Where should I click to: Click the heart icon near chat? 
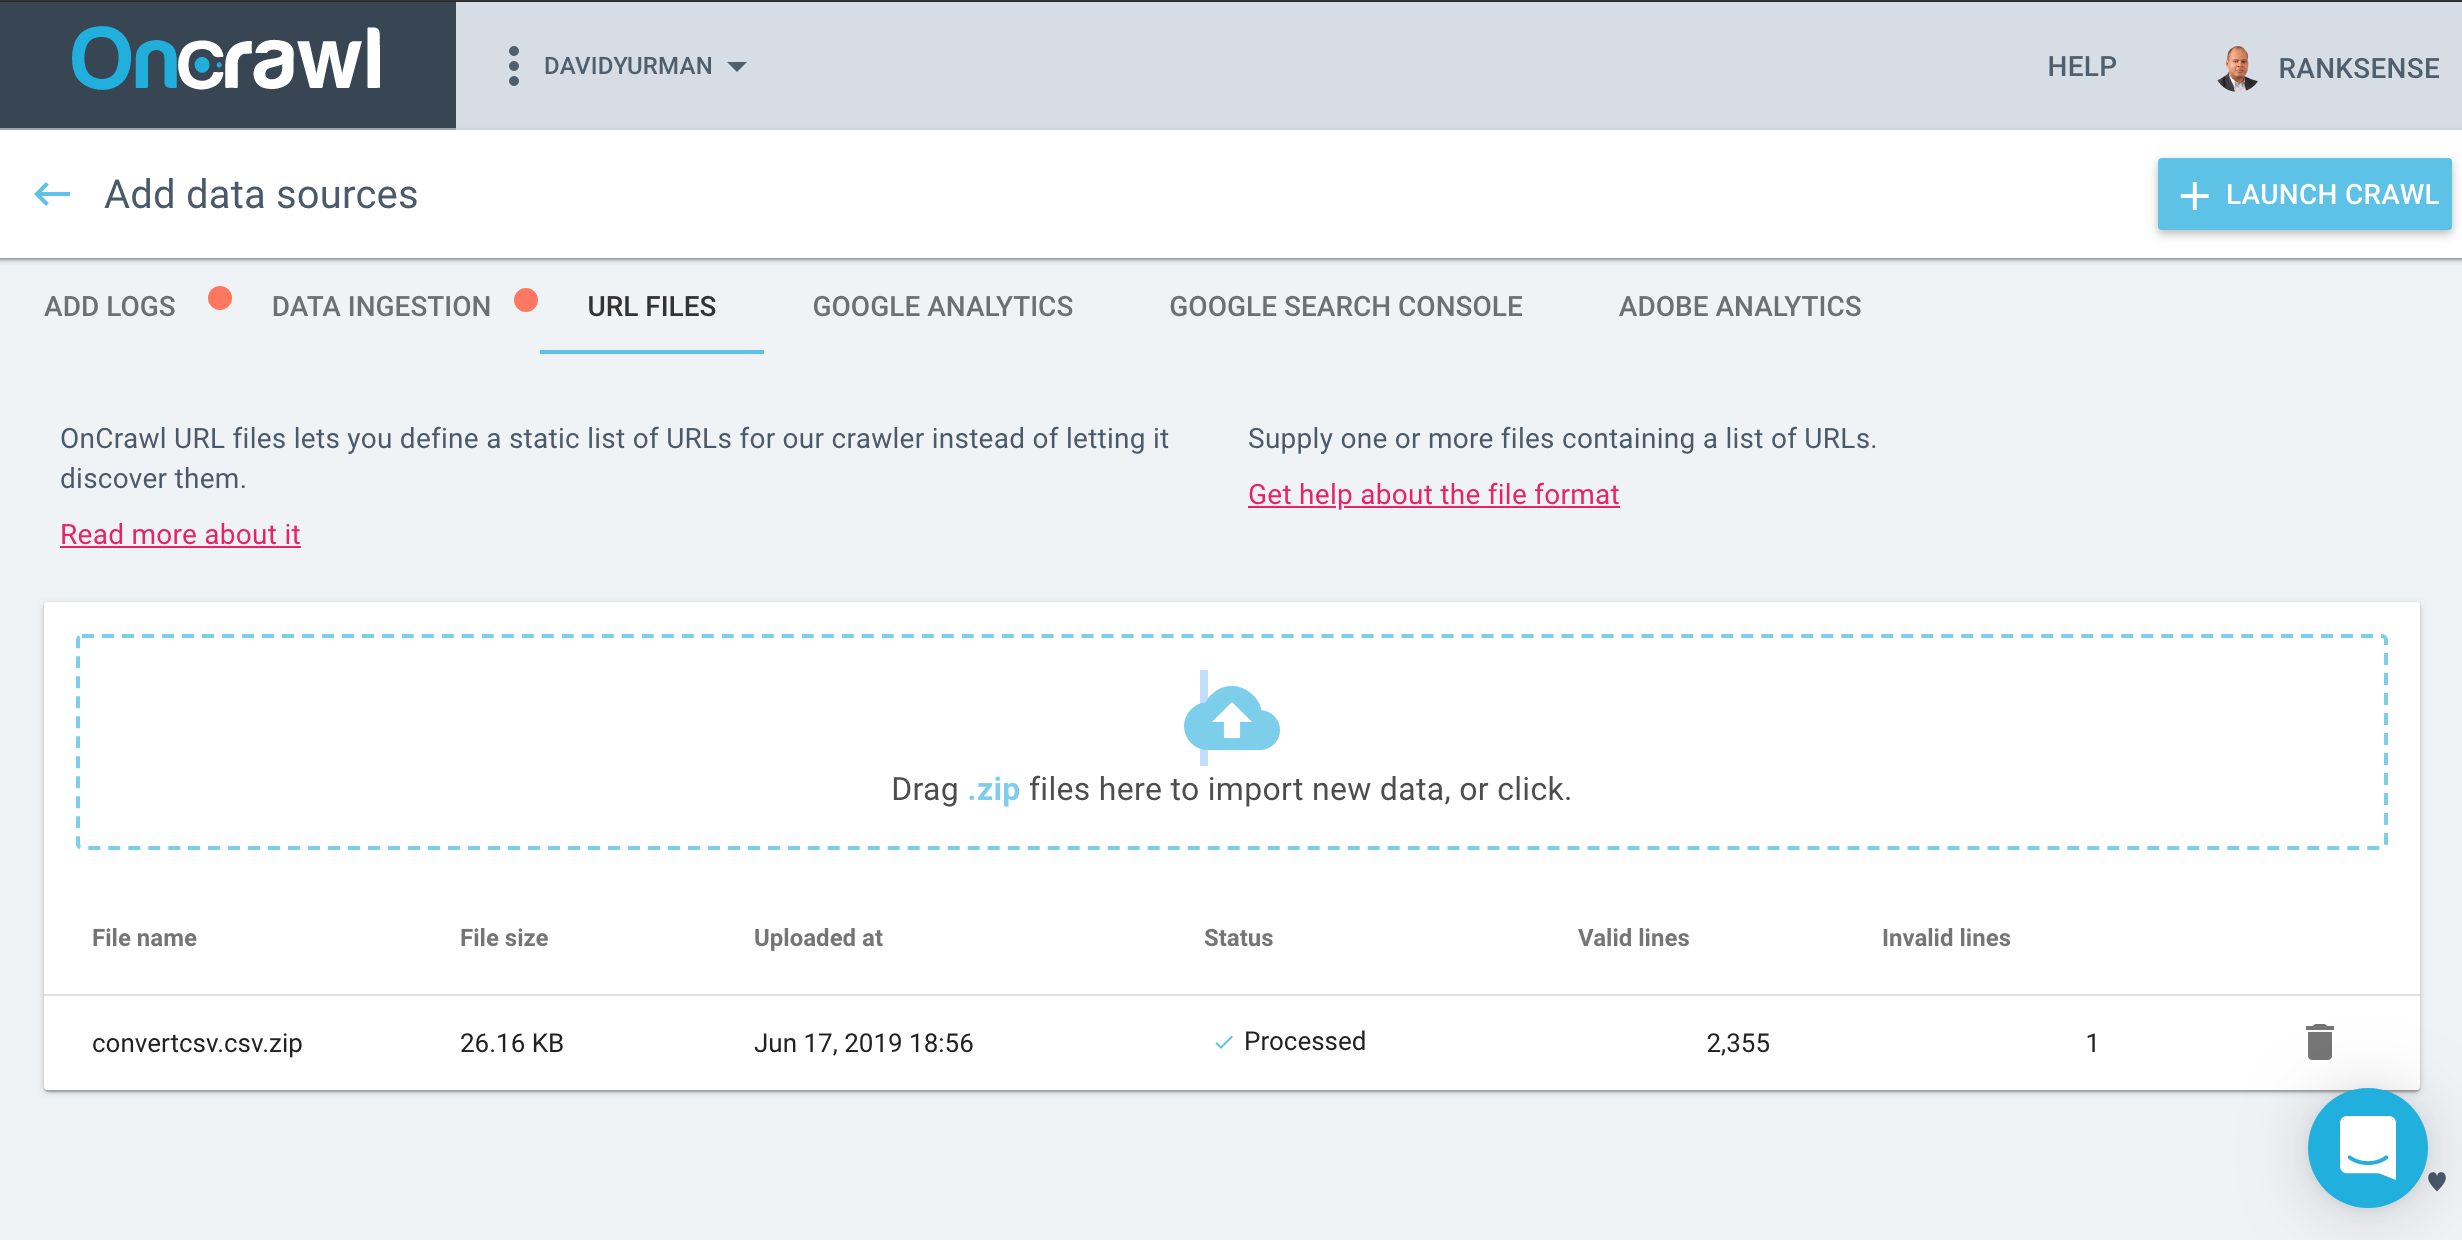click(2437, 1181)
